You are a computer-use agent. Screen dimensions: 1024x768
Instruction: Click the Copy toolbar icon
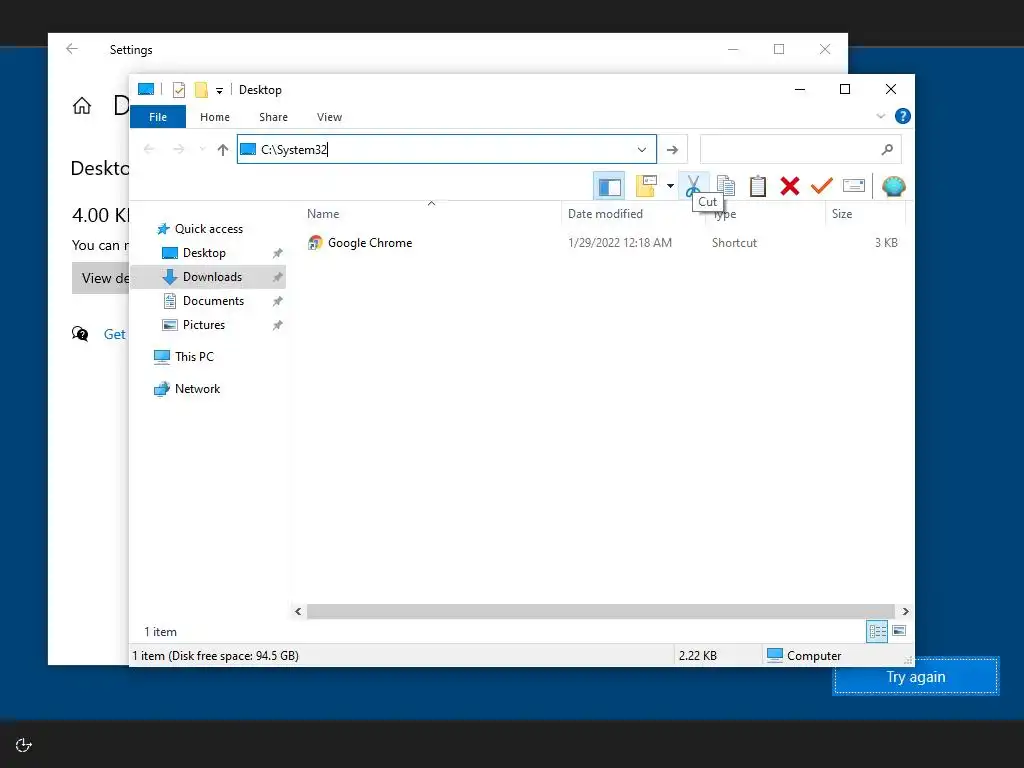pos(726,186)
